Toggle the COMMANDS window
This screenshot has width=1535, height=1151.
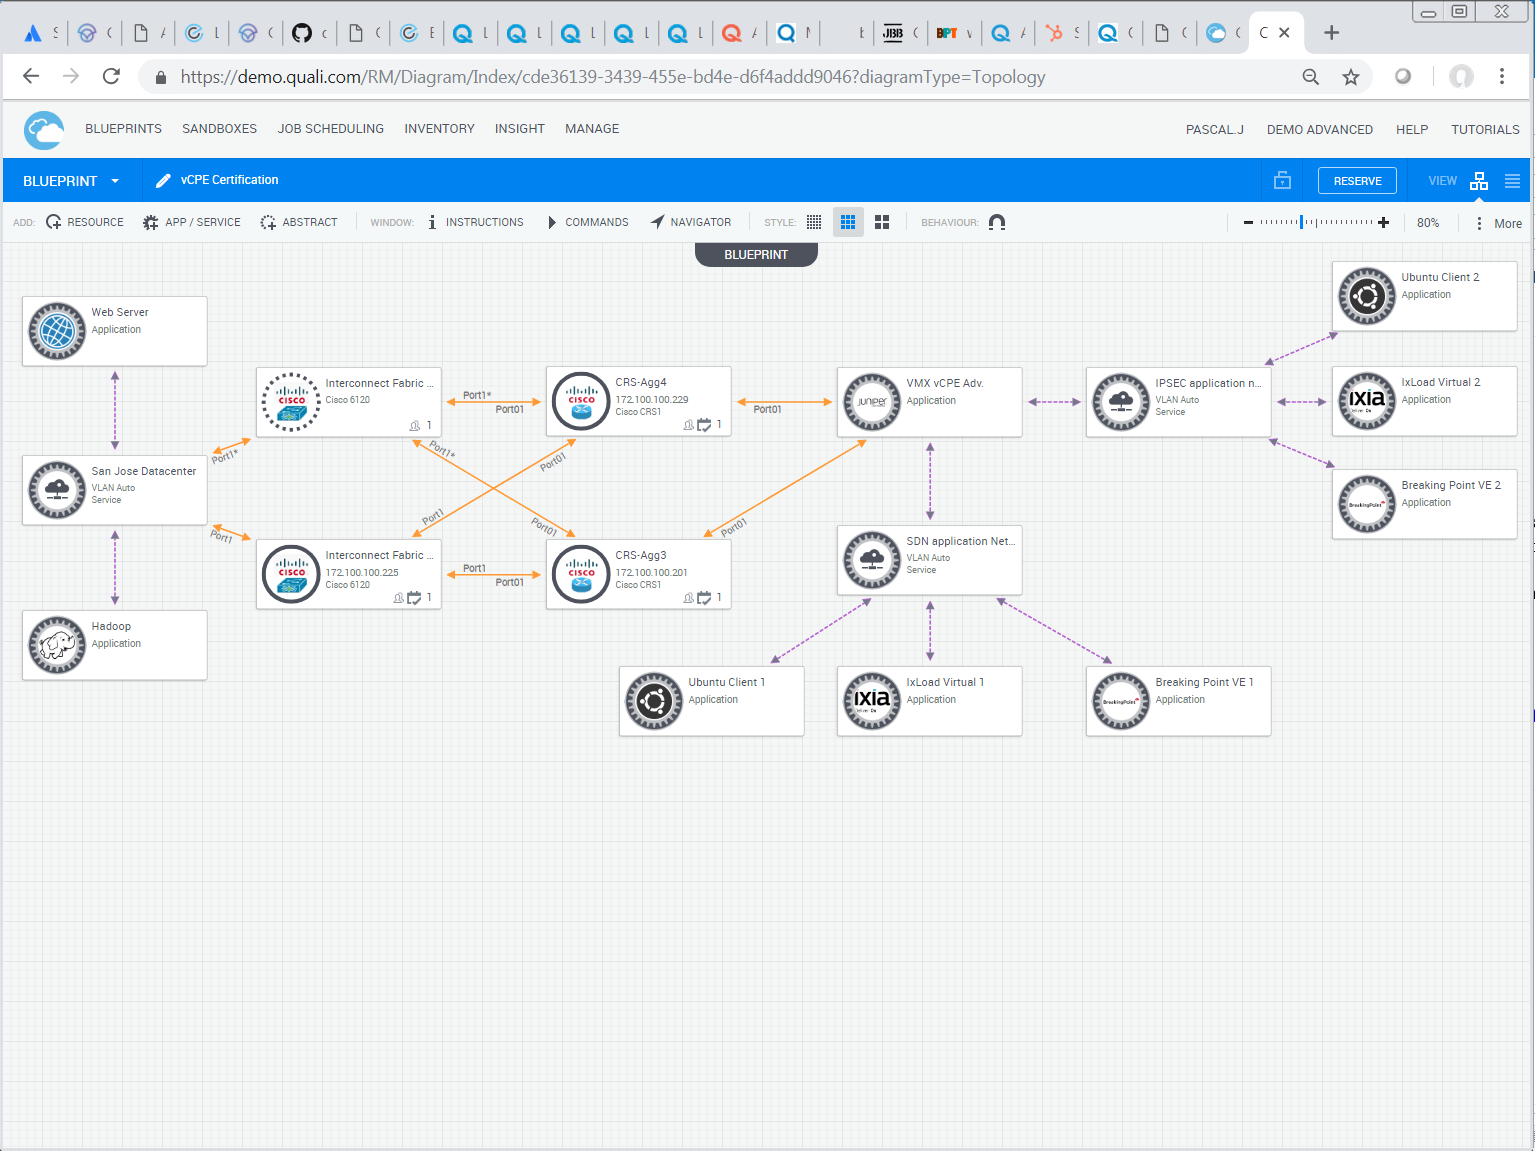point(588,223)
